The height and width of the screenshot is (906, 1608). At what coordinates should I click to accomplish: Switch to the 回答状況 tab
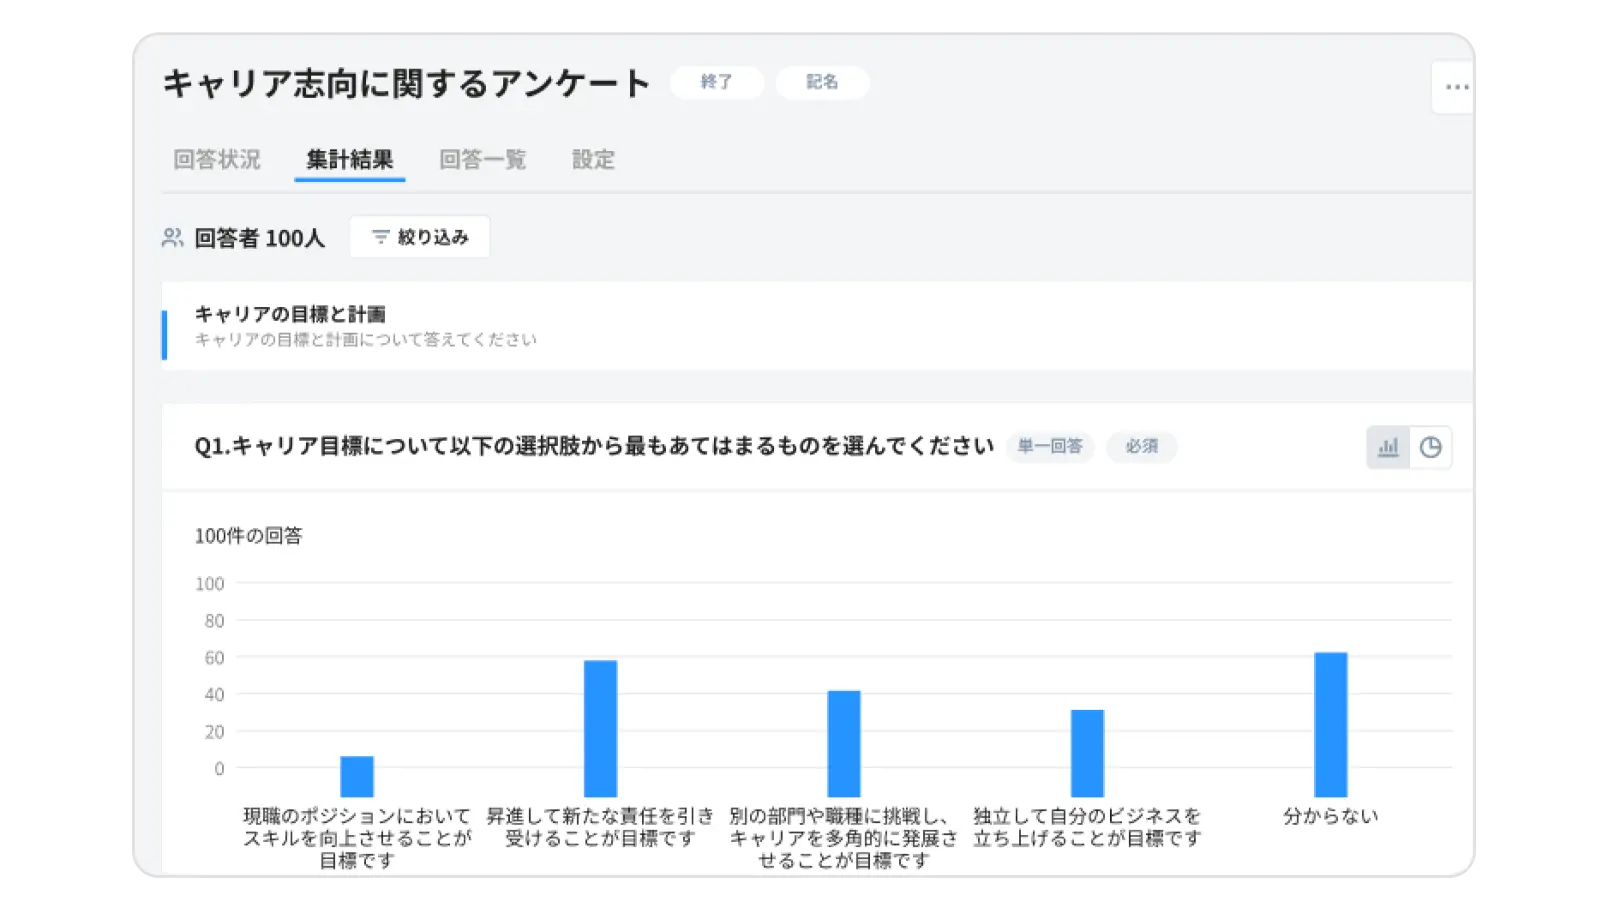pos(216,160)
